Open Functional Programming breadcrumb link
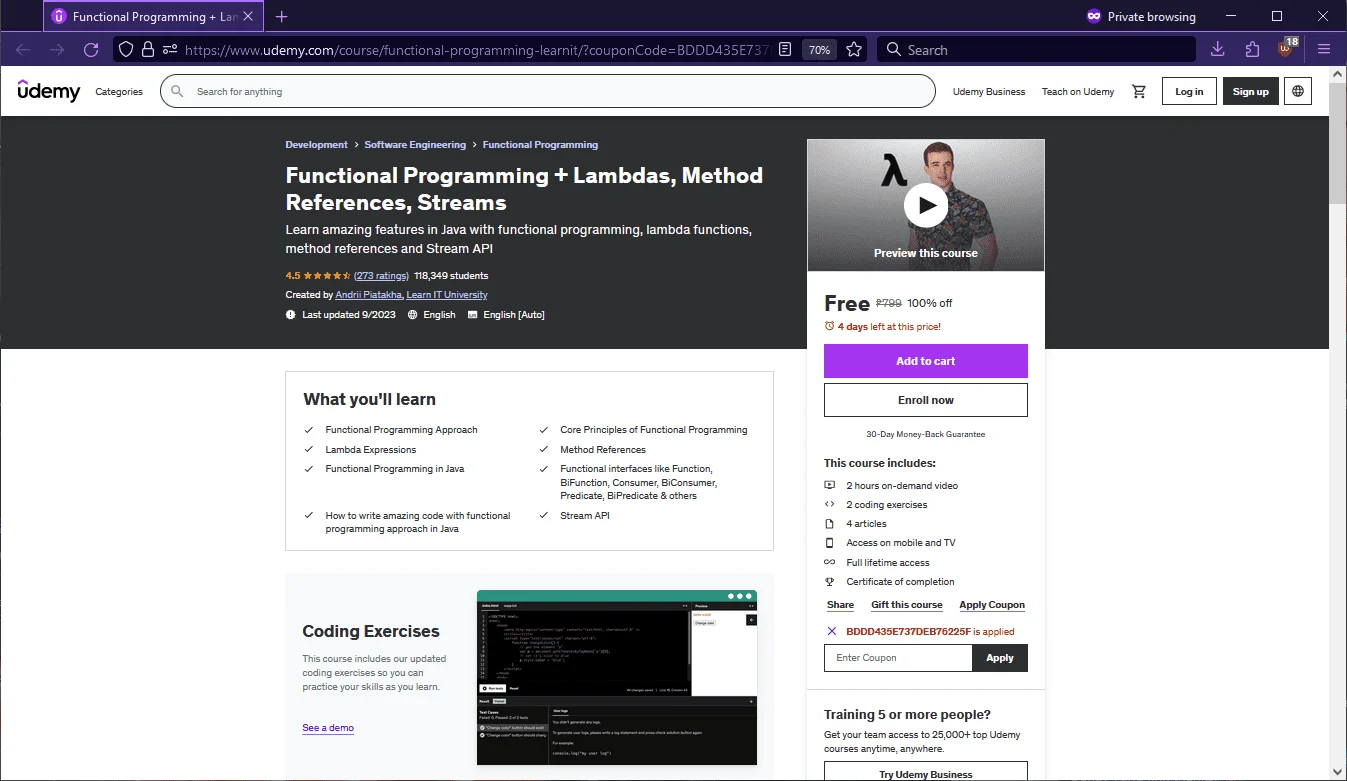 tap(540, 145)
